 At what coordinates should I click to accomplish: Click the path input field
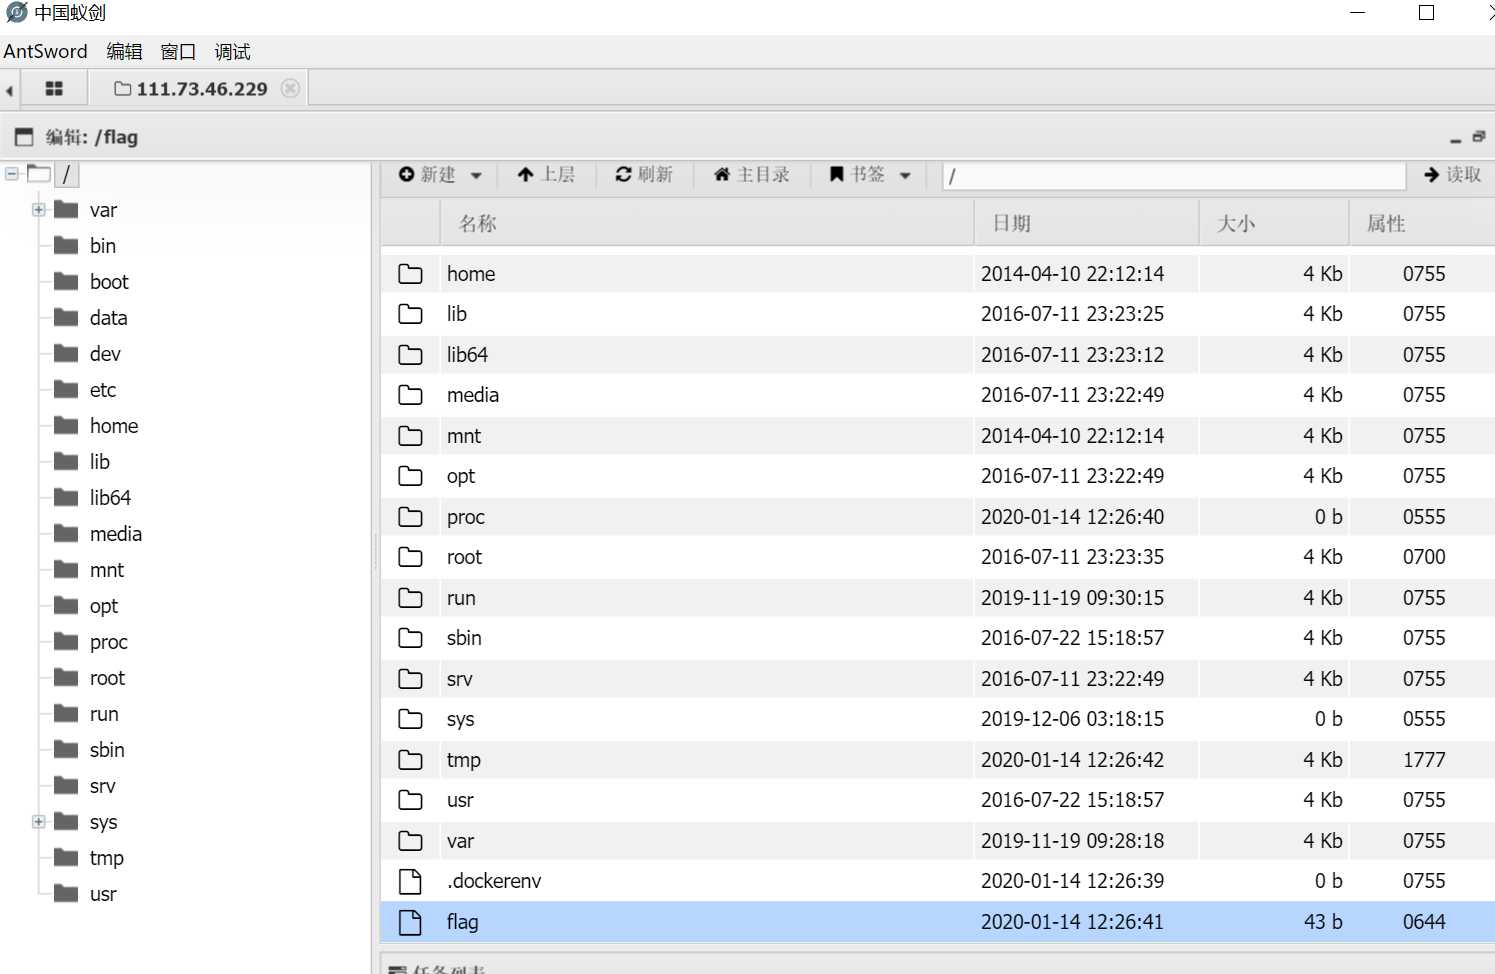[x=1173, y=176]
